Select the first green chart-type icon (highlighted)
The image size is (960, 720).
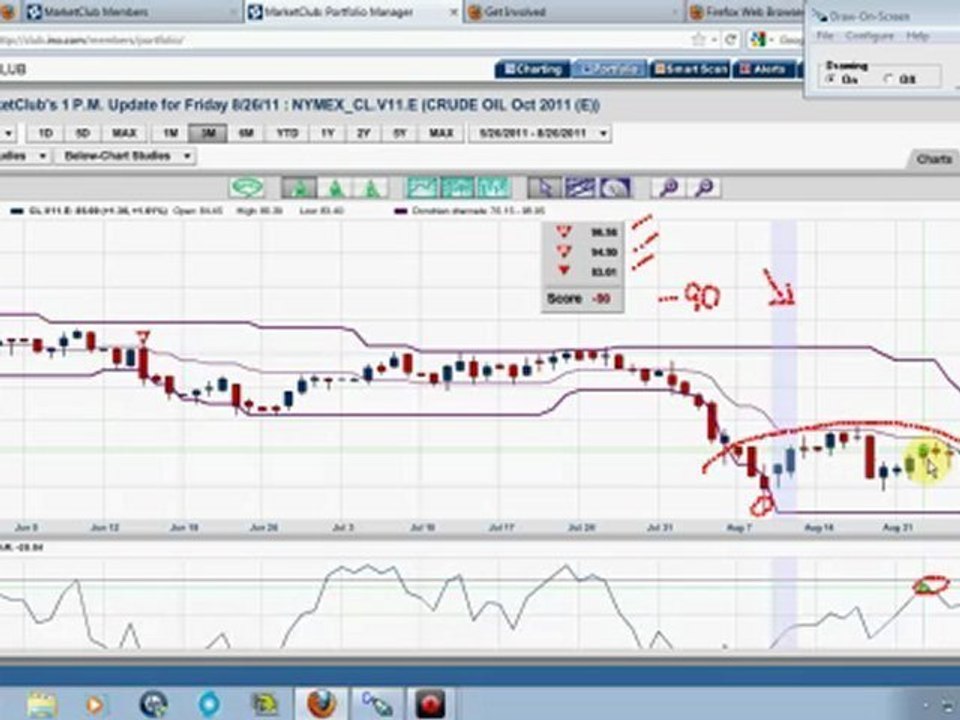[299, 187]
